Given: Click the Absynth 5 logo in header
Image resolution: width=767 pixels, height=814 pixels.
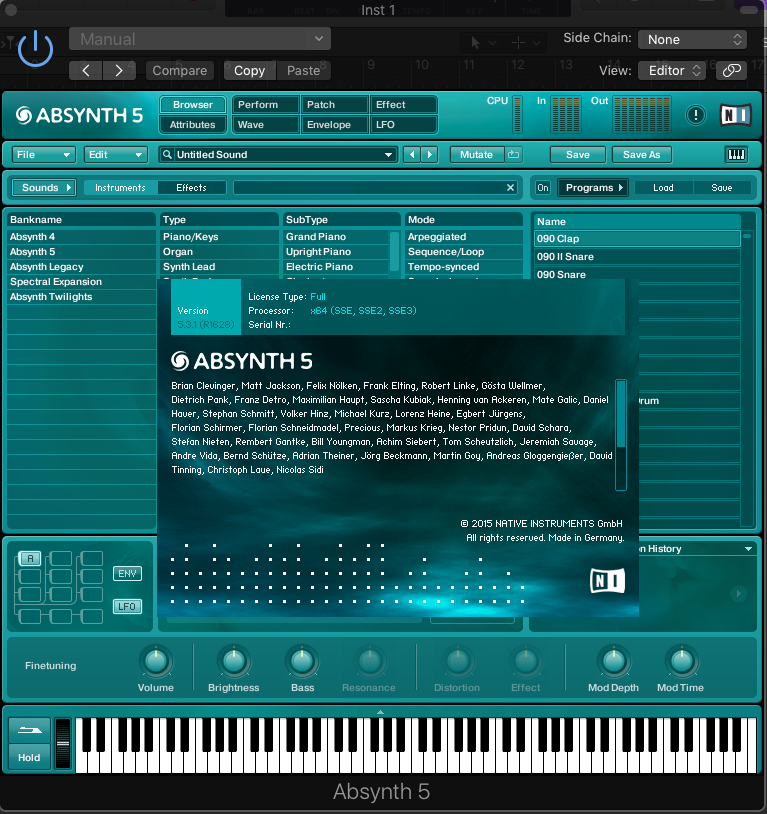Looking at the screenshot, I should (79, 115).
